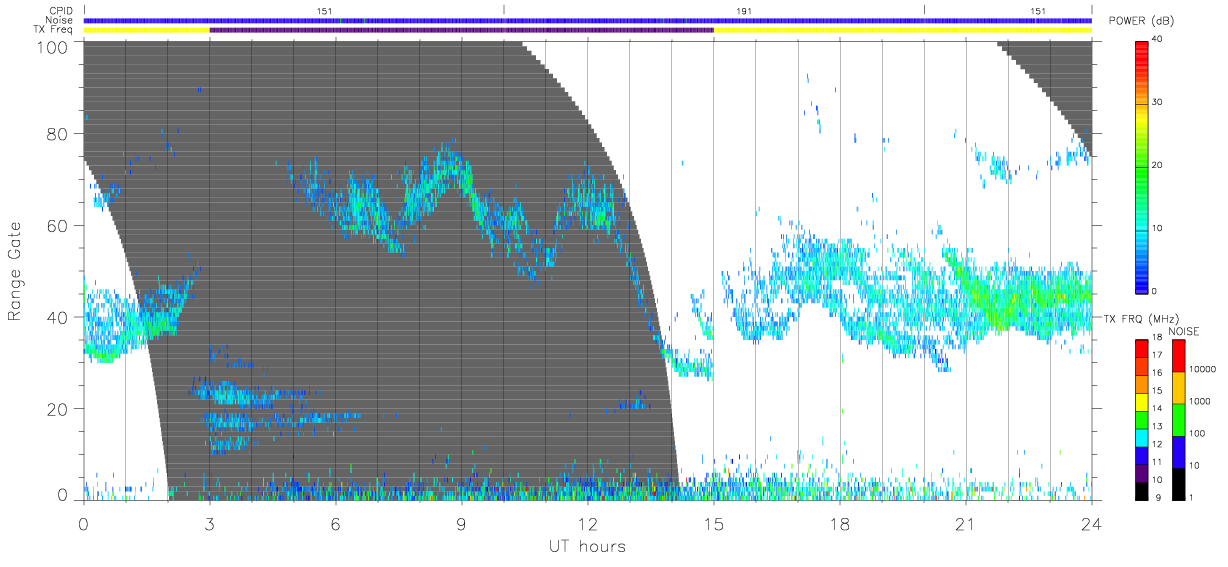This screenshot has height=567, width=1228.
Task: Select the "CPID" row label
Action: point(63,11)
